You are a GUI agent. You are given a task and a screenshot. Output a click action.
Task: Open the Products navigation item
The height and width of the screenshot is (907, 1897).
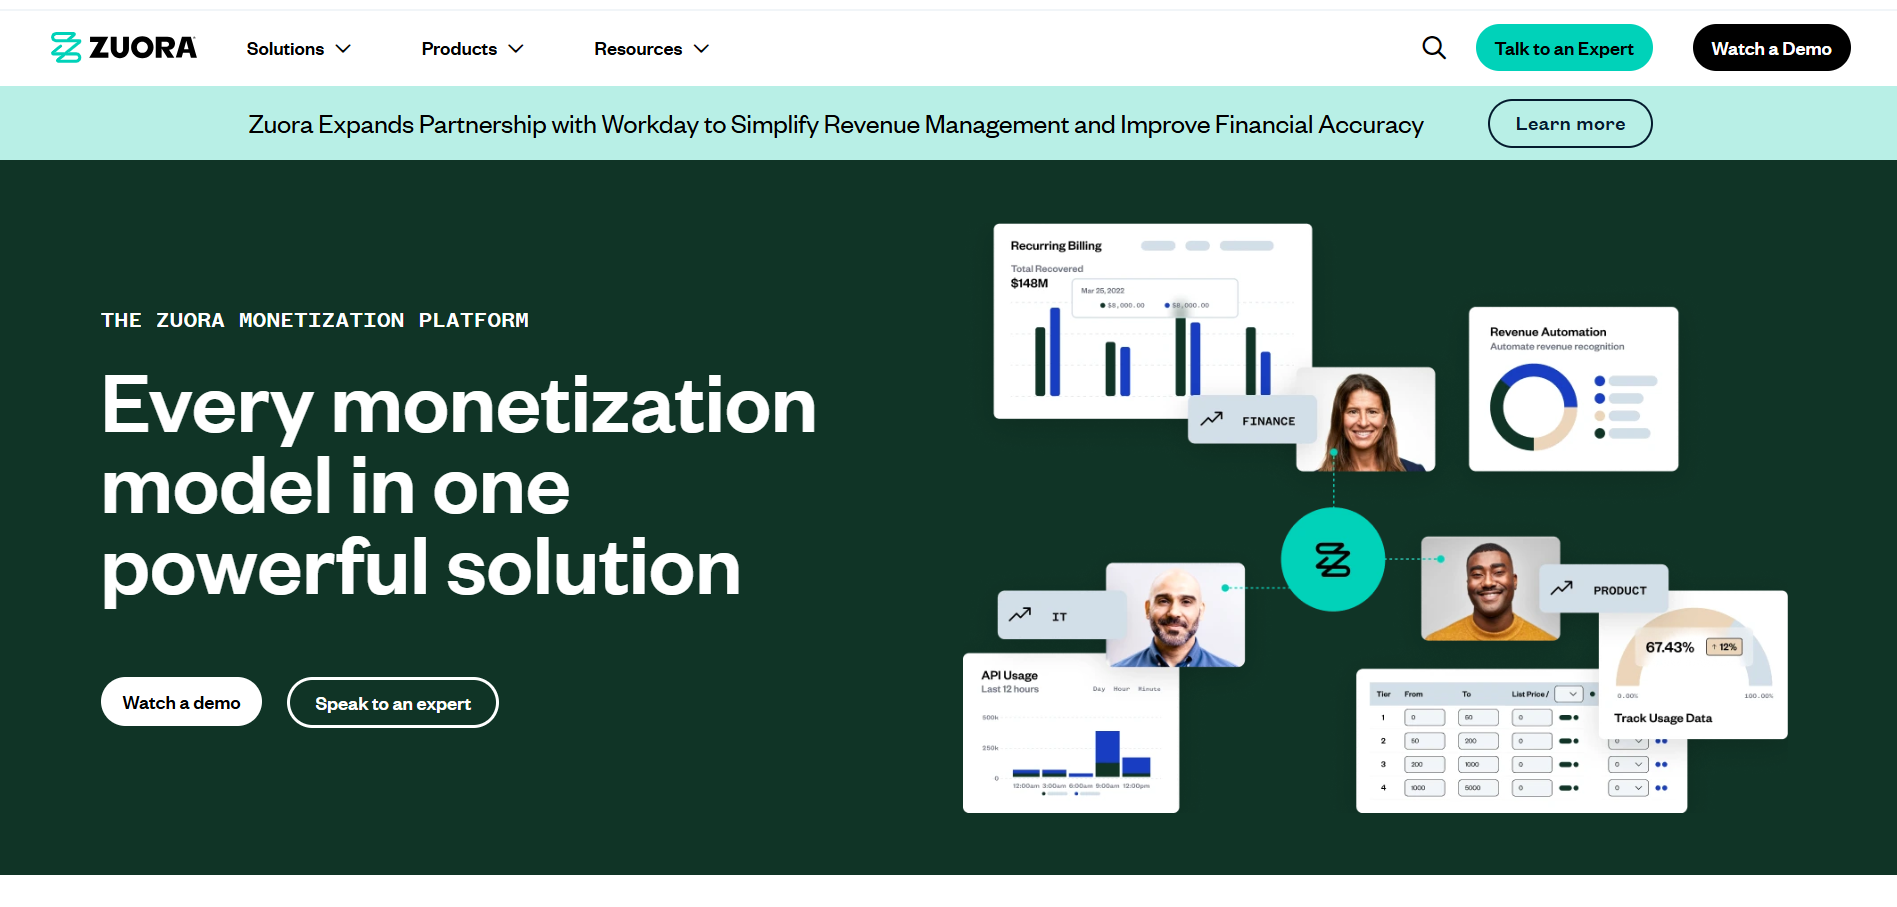(459, 49)
